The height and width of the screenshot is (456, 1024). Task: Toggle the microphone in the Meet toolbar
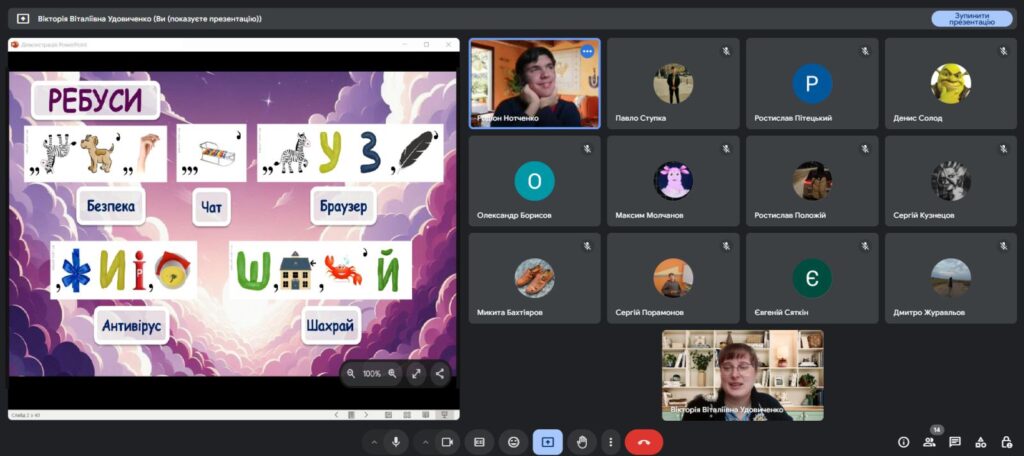[x=396, y=442]
